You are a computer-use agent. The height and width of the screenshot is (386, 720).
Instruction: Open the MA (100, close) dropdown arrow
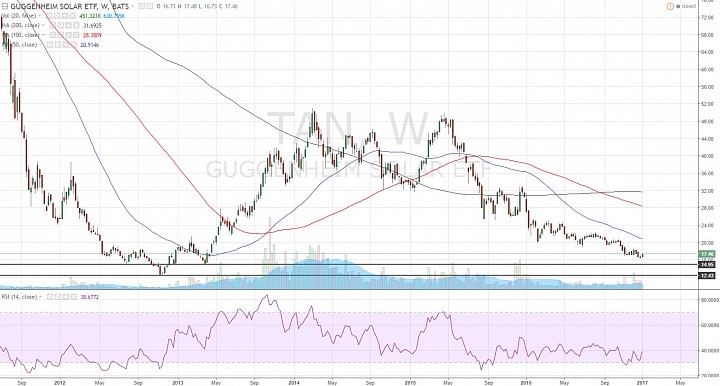coord(43,35)
